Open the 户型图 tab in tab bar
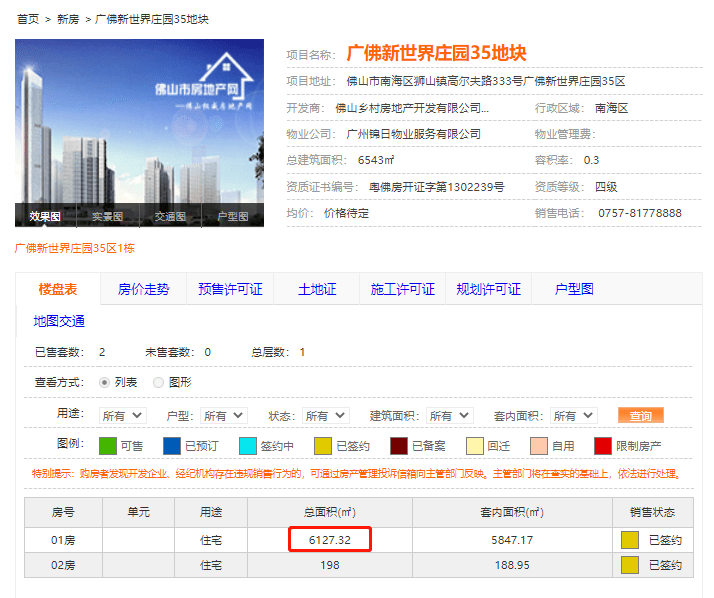 [574, 289]
